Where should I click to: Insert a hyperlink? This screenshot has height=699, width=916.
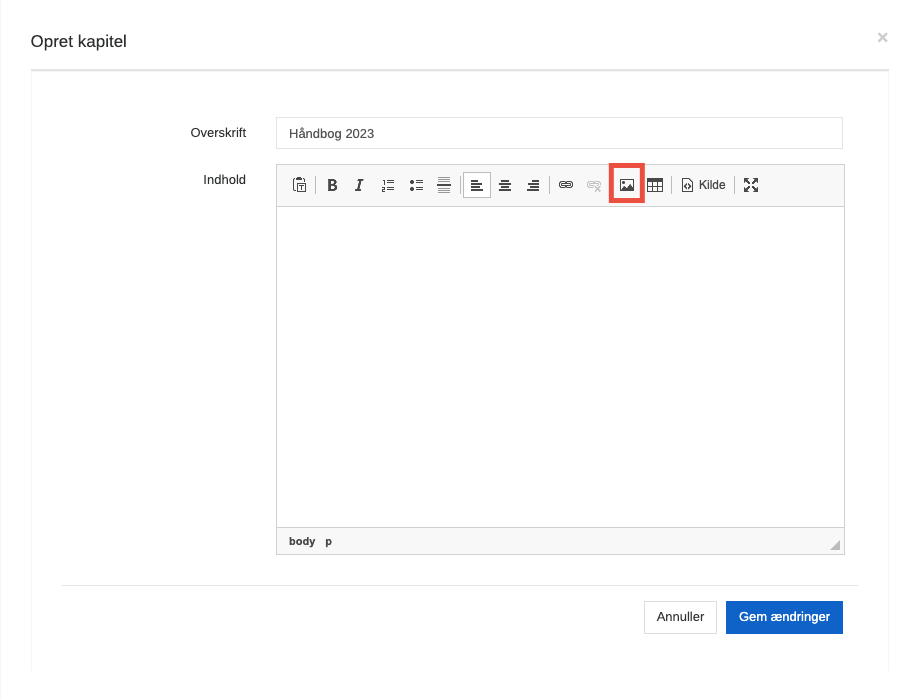tap(565, 185)
